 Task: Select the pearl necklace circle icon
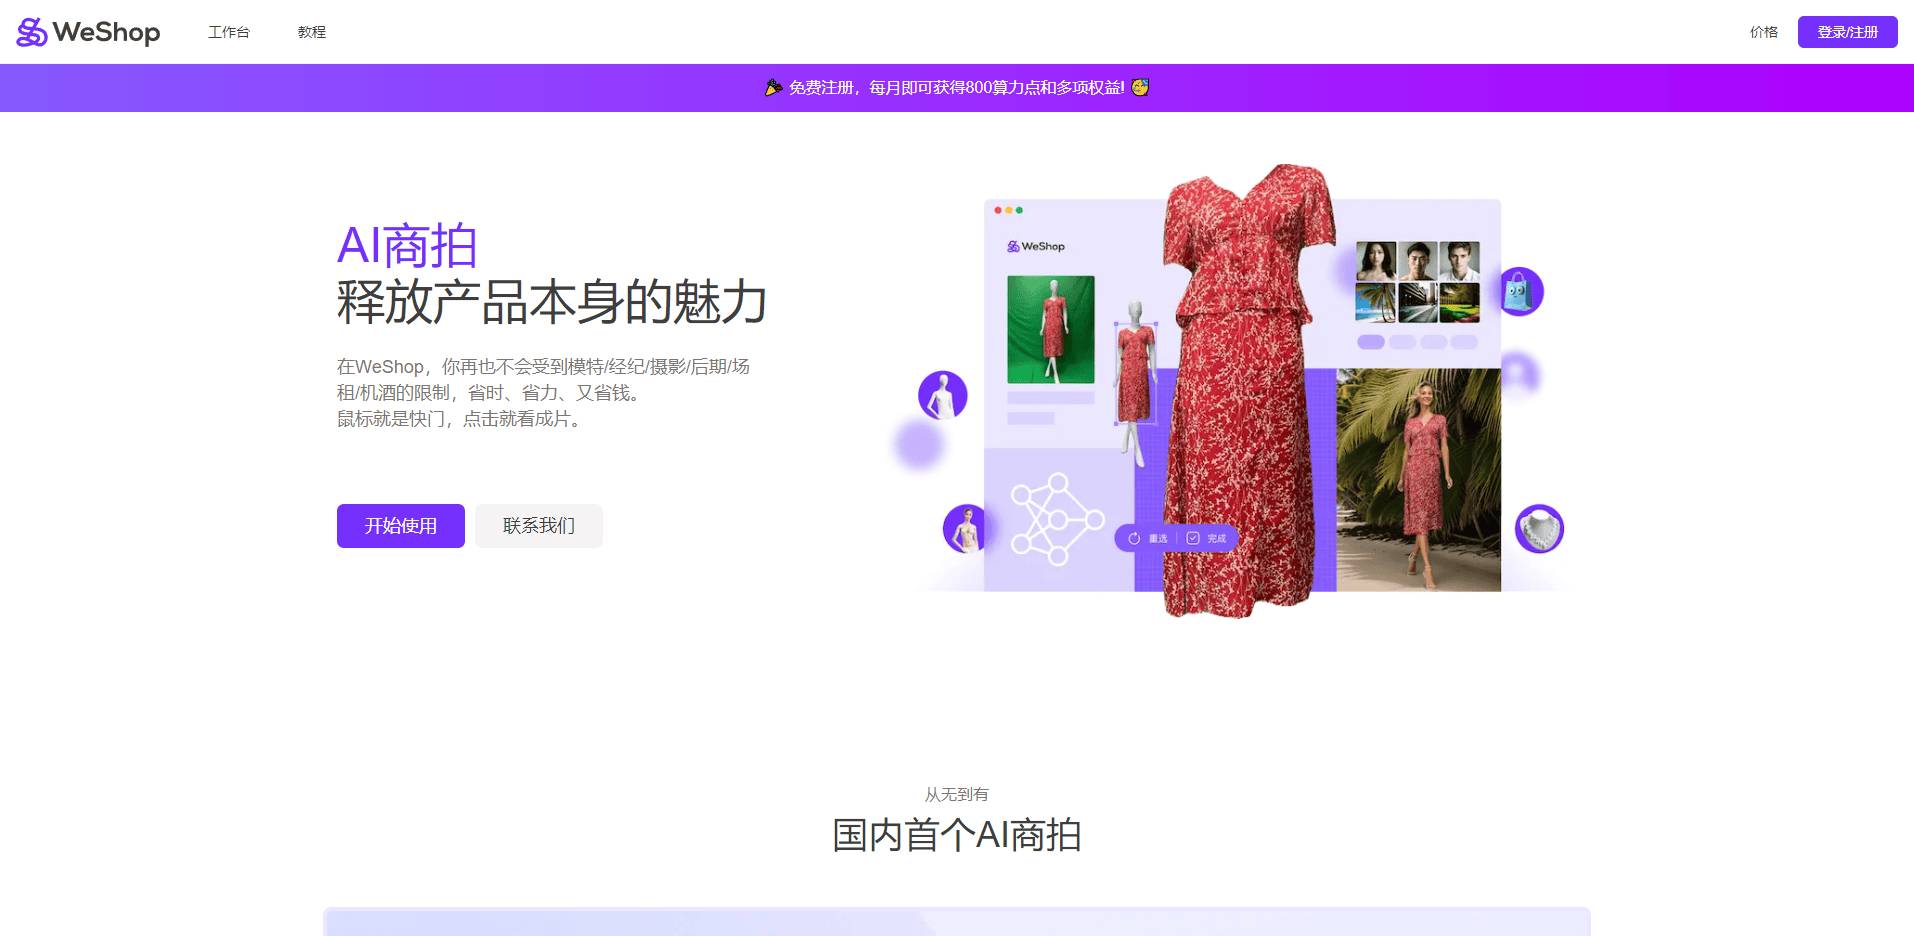click(x=1540, y=530)
